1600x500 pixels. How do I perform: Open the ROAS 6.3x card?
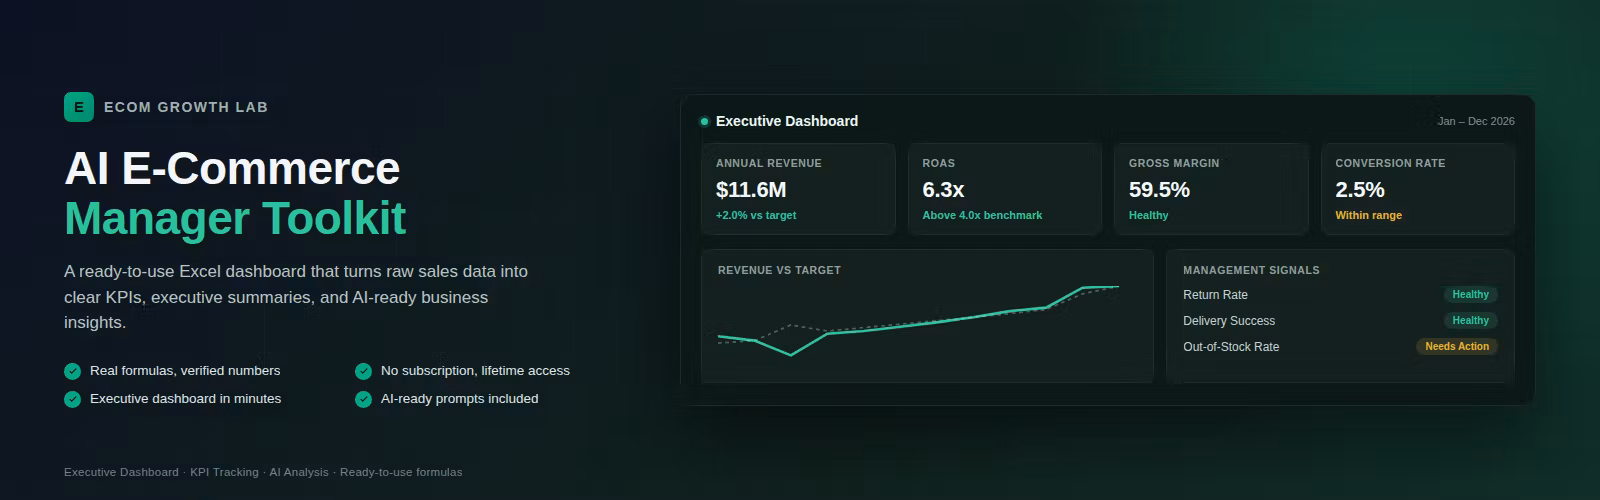(1005, 189)
